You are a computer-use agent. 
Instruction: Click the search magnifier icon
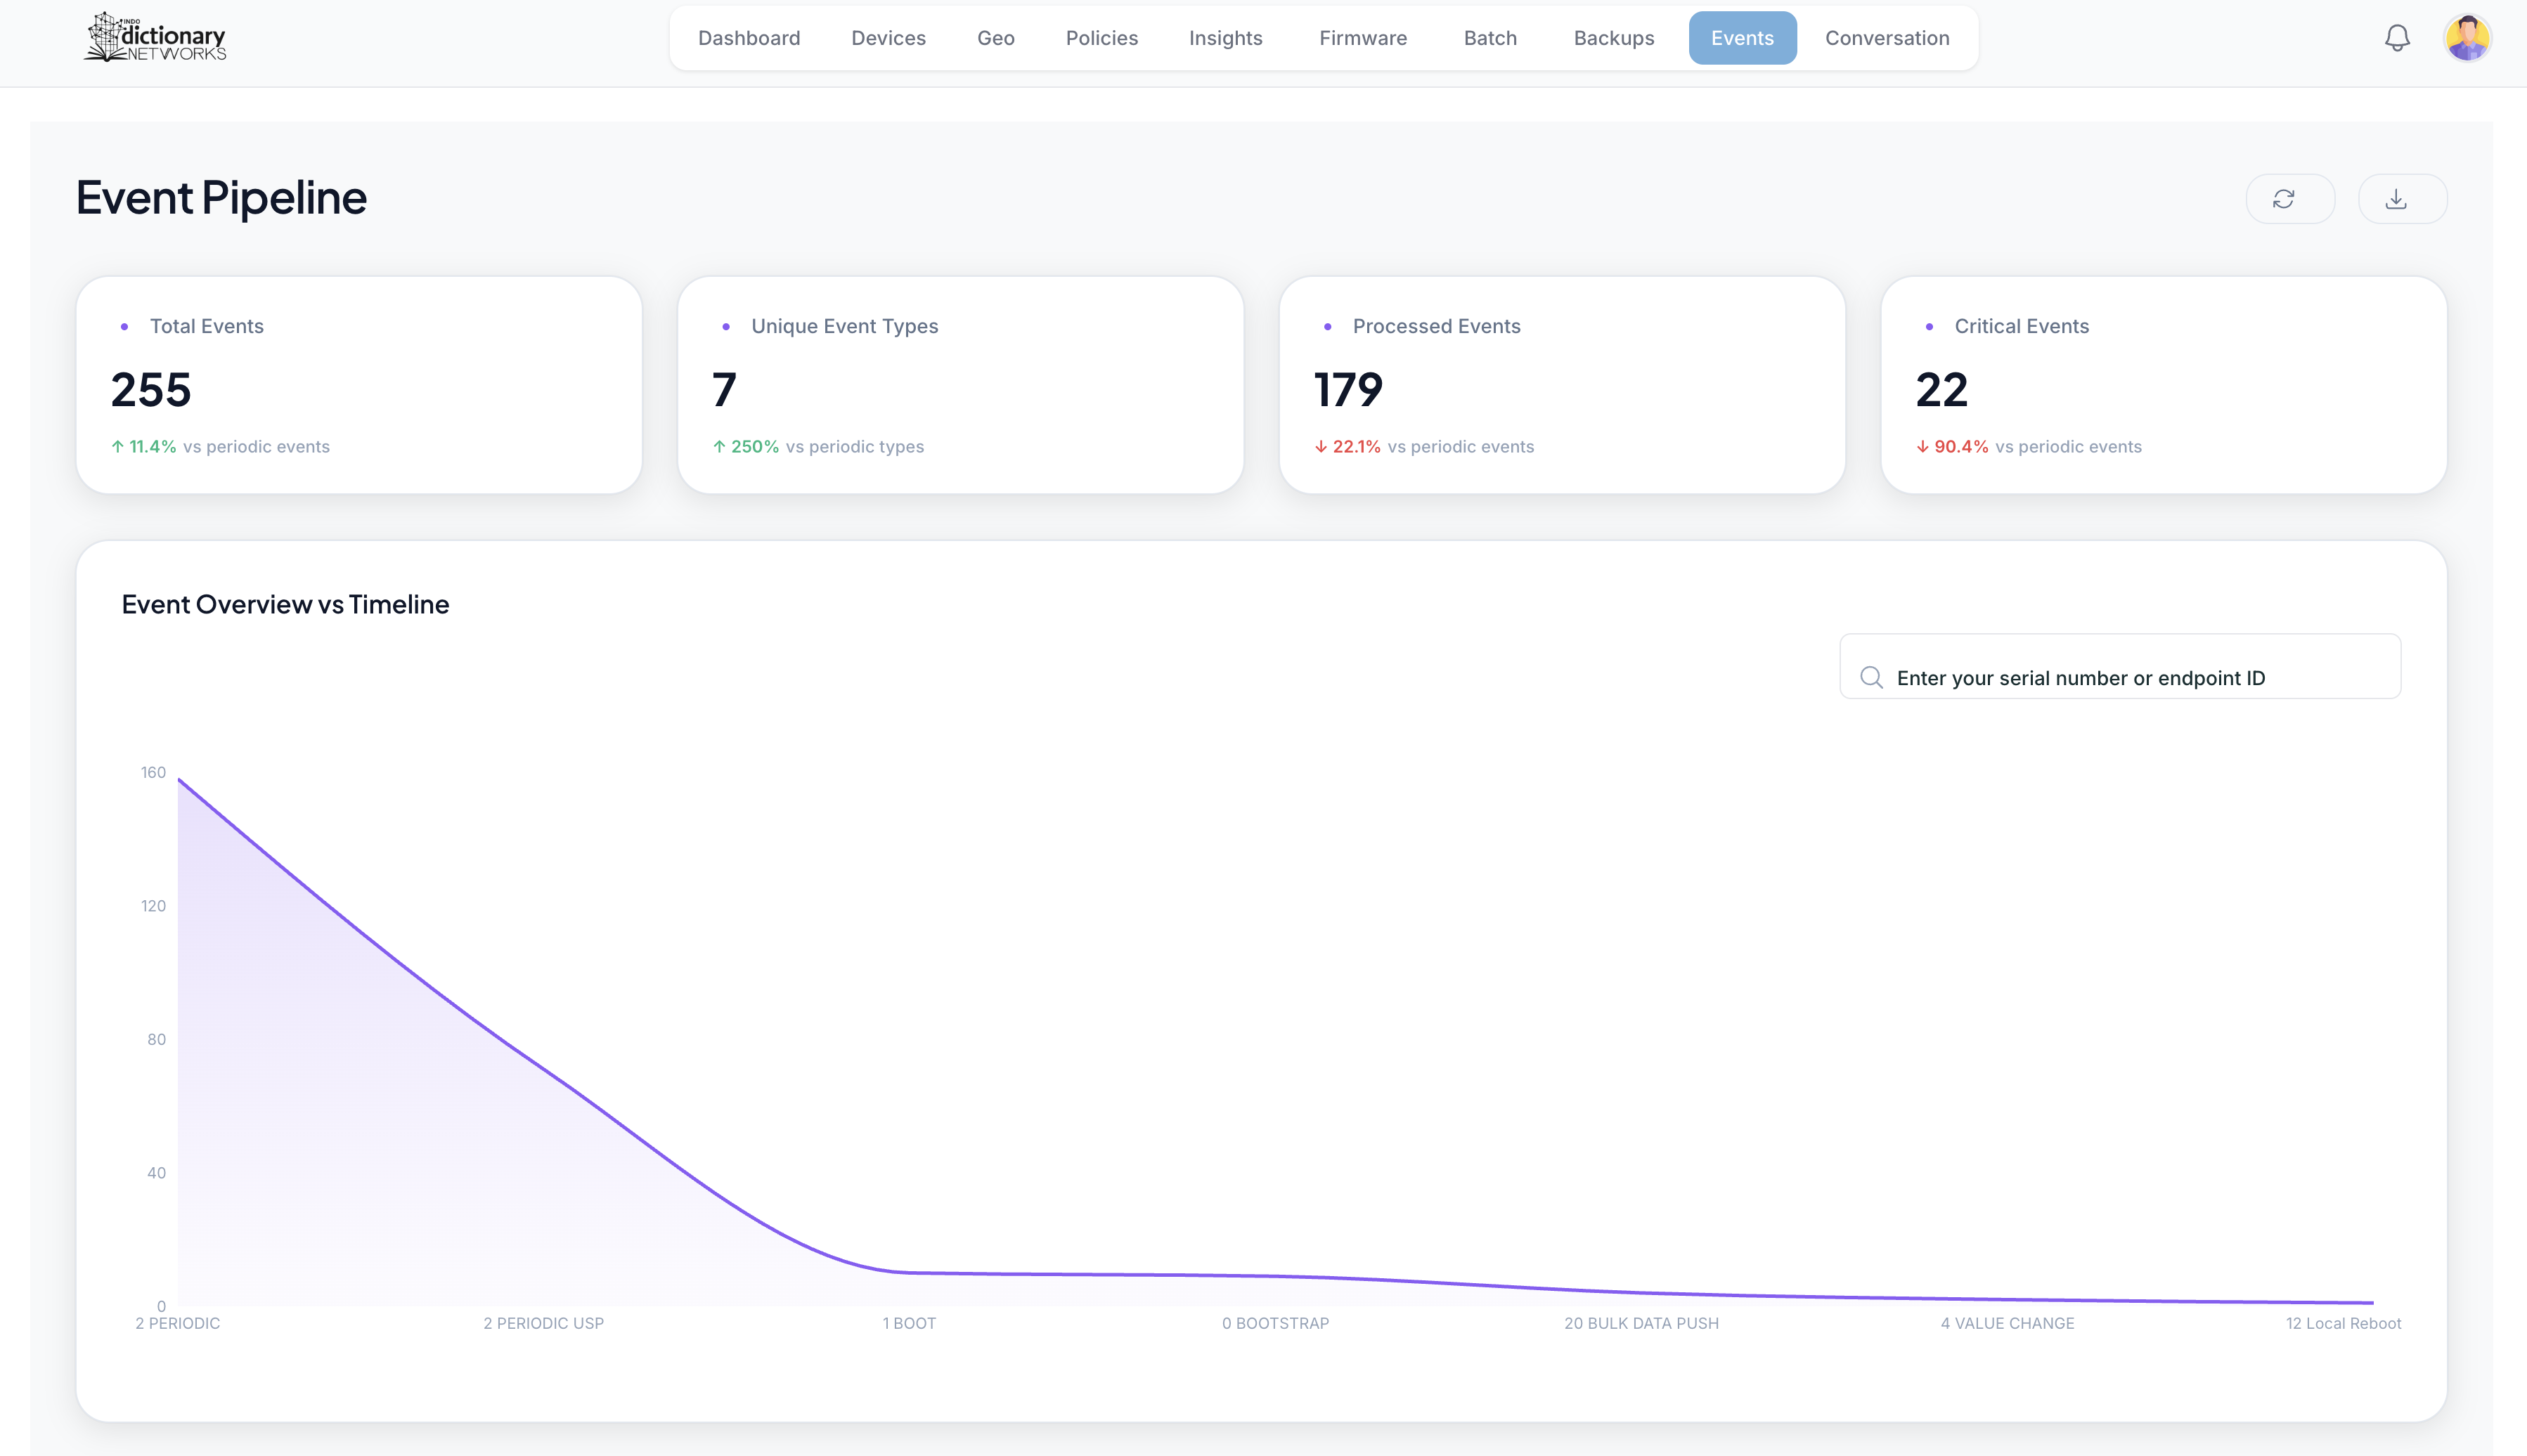click(1870, 678)
